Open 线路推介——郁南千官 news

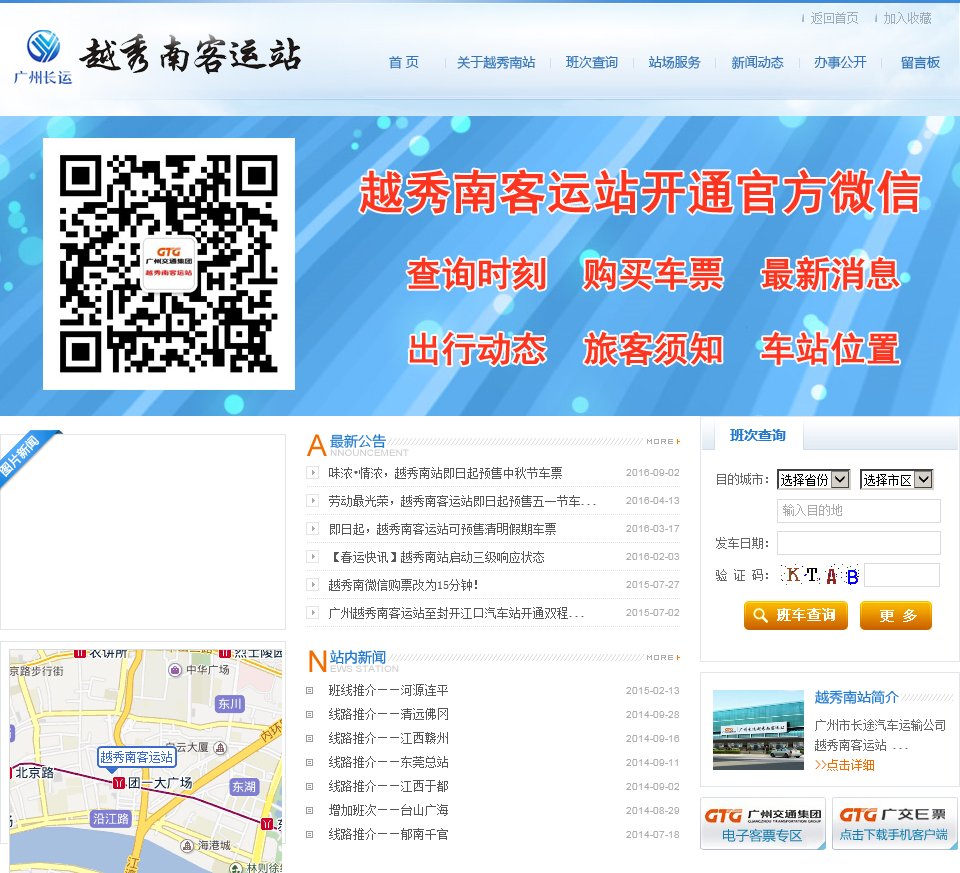click(x=388, y=834)
